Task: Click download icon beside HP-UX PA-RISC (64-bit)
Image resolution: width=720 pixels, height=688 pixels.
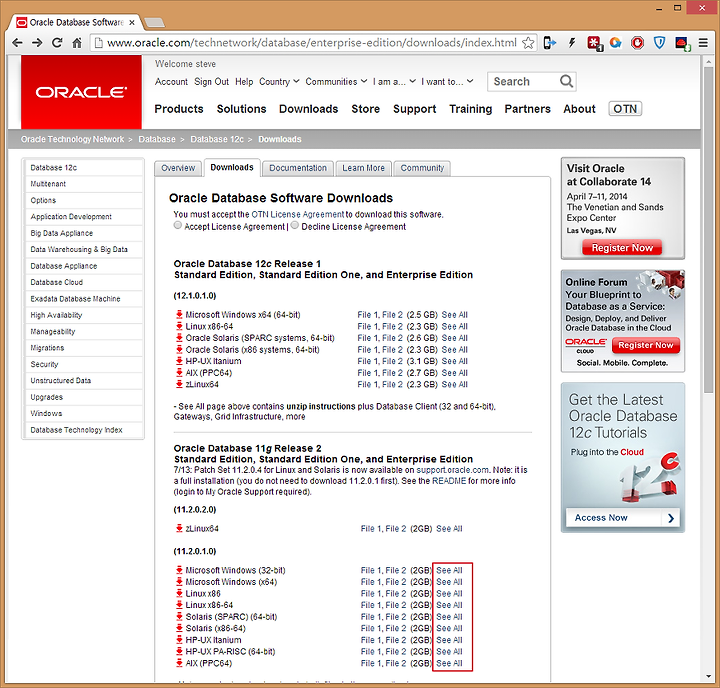Action: [179, 651]
